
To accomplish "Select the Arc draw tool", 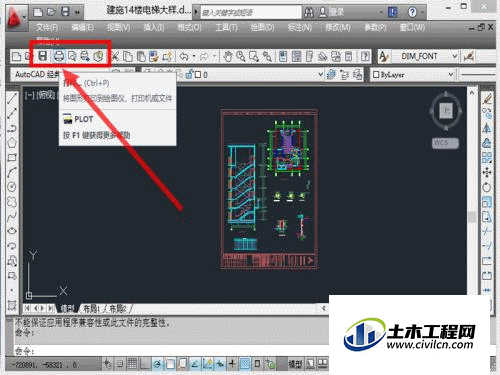I will 12,172.
